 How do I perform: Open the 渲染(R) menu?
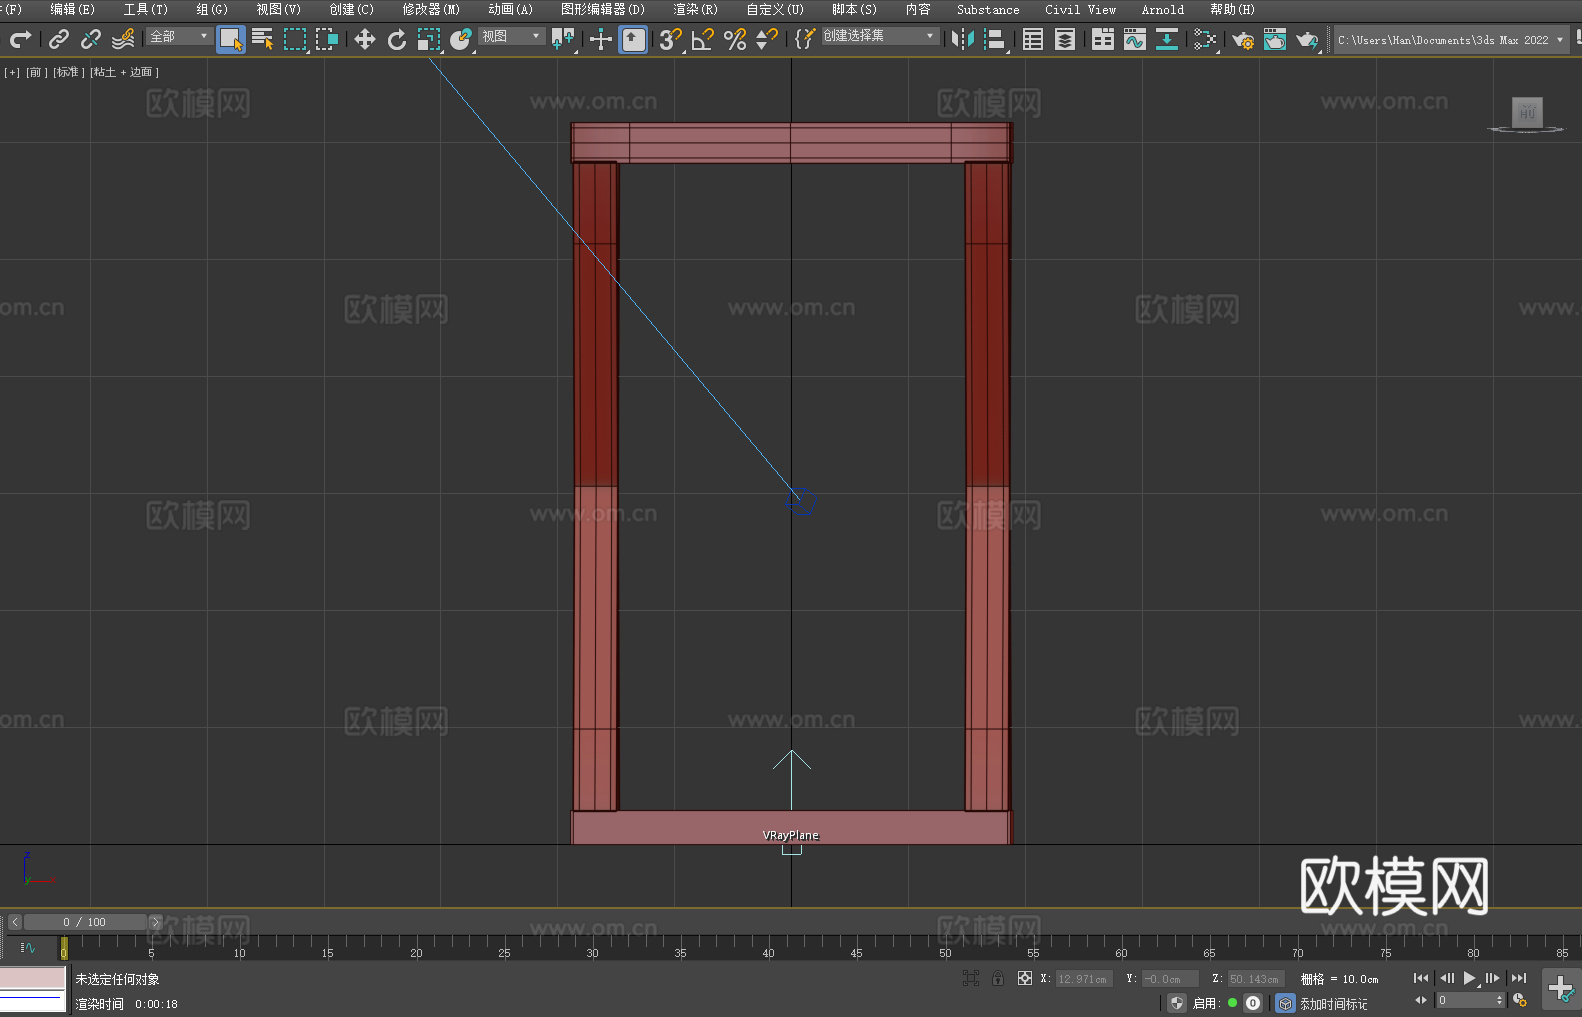pos(695,9)
